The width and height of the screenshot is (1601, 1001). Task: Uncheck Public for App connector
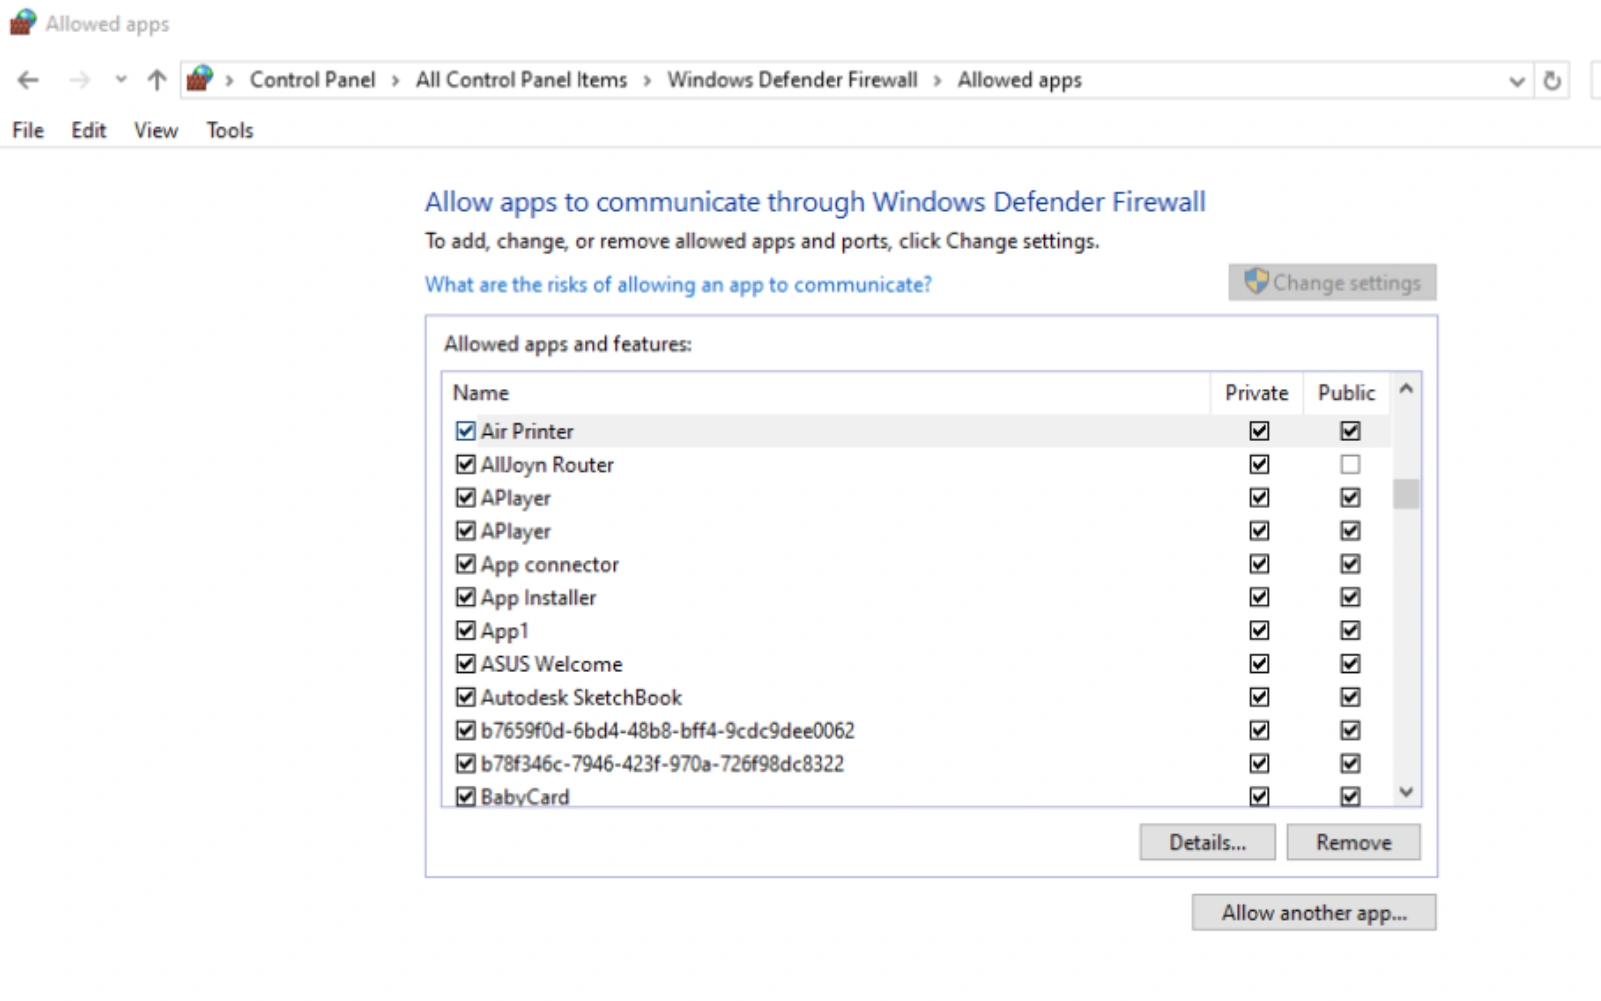(x=1350, y=564)
